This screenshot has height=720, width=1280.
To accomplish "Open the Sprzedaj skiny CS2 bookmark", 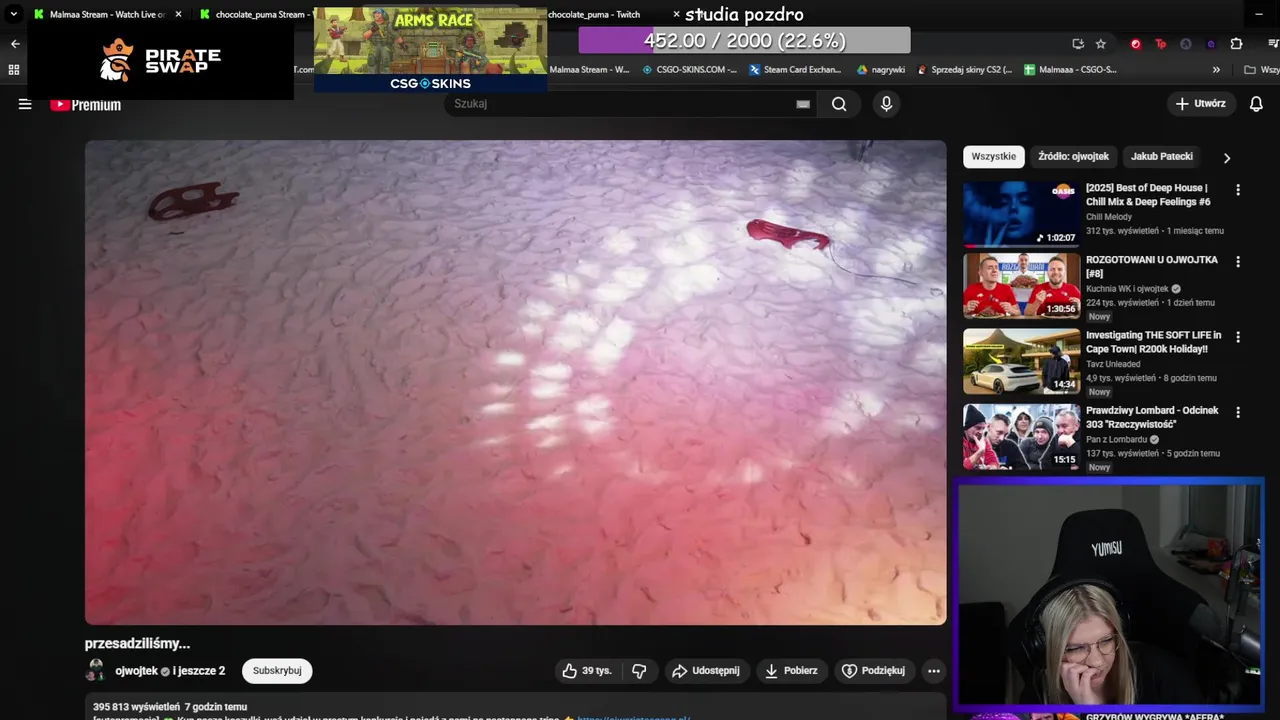I will pos(964,70).
